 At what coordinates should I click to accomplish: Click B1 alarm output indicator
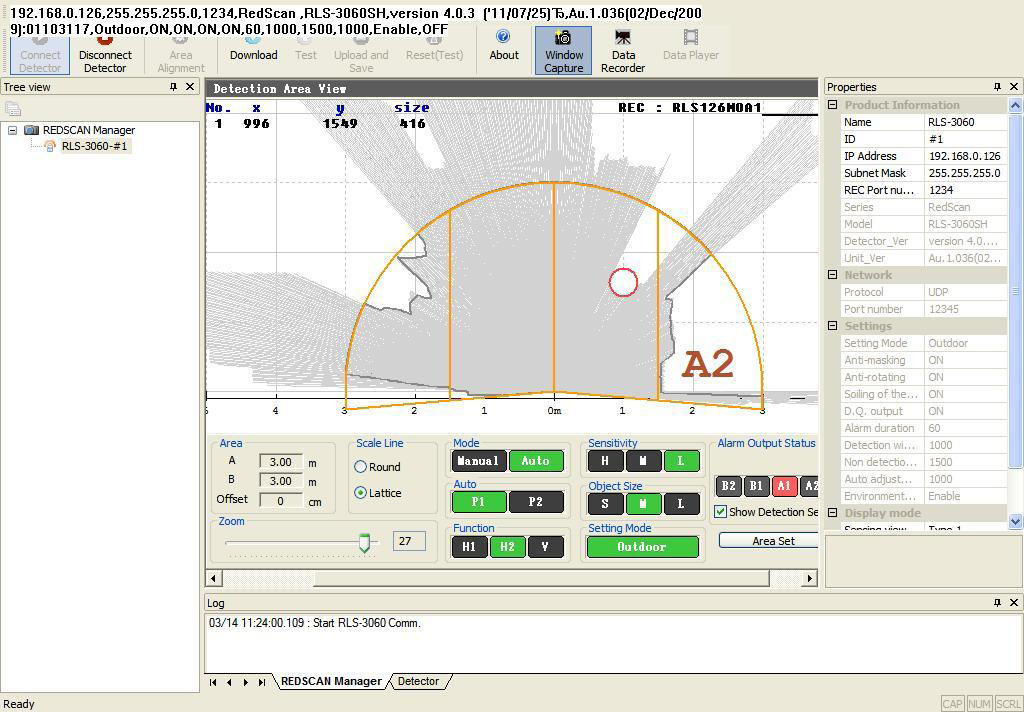click(x=756, y=486)
